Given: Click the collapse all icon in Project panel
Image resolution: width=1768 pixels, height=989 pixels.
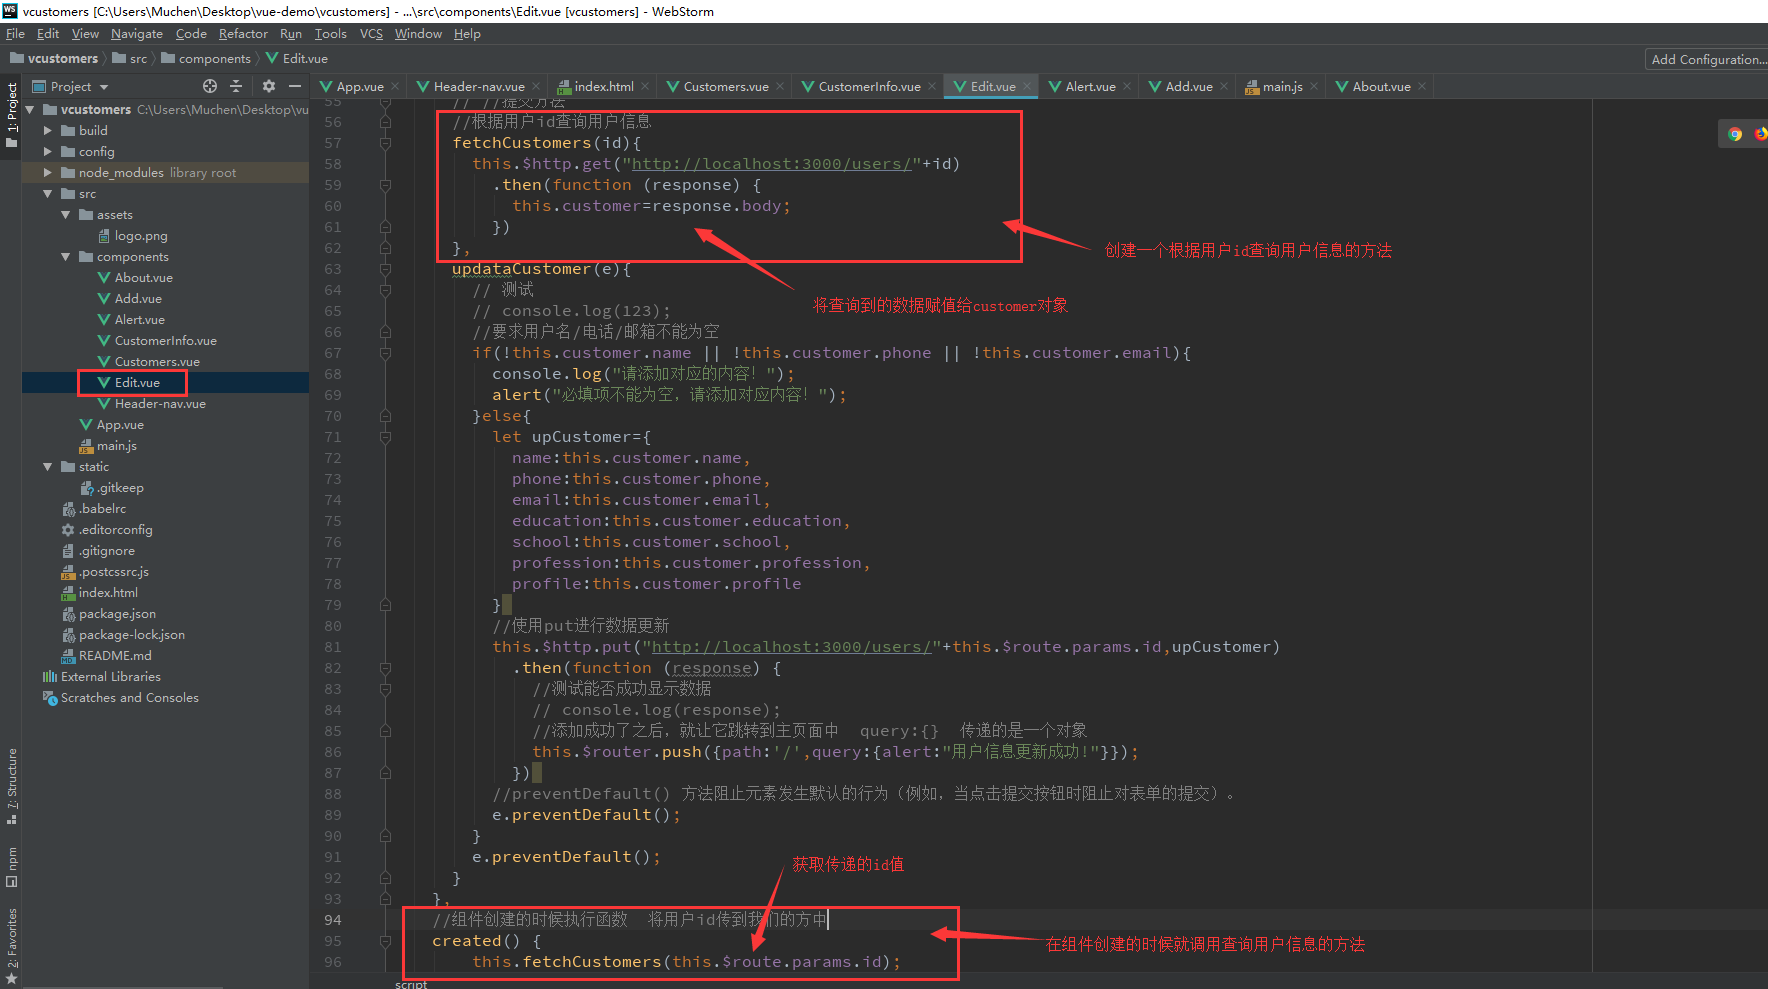Looking at the screenshot, I should click(x=236, y=87).
